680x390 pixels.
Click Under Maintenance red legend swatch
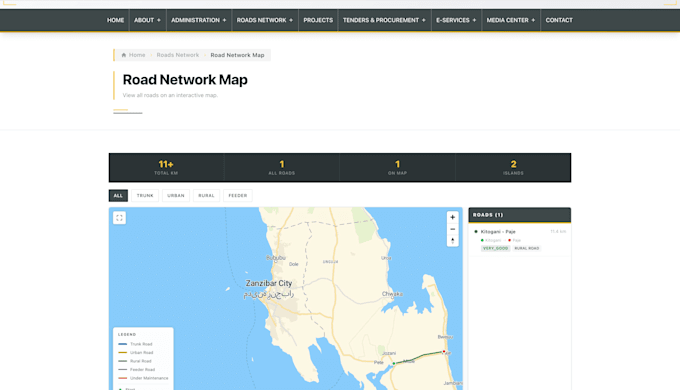click(123, 378)
